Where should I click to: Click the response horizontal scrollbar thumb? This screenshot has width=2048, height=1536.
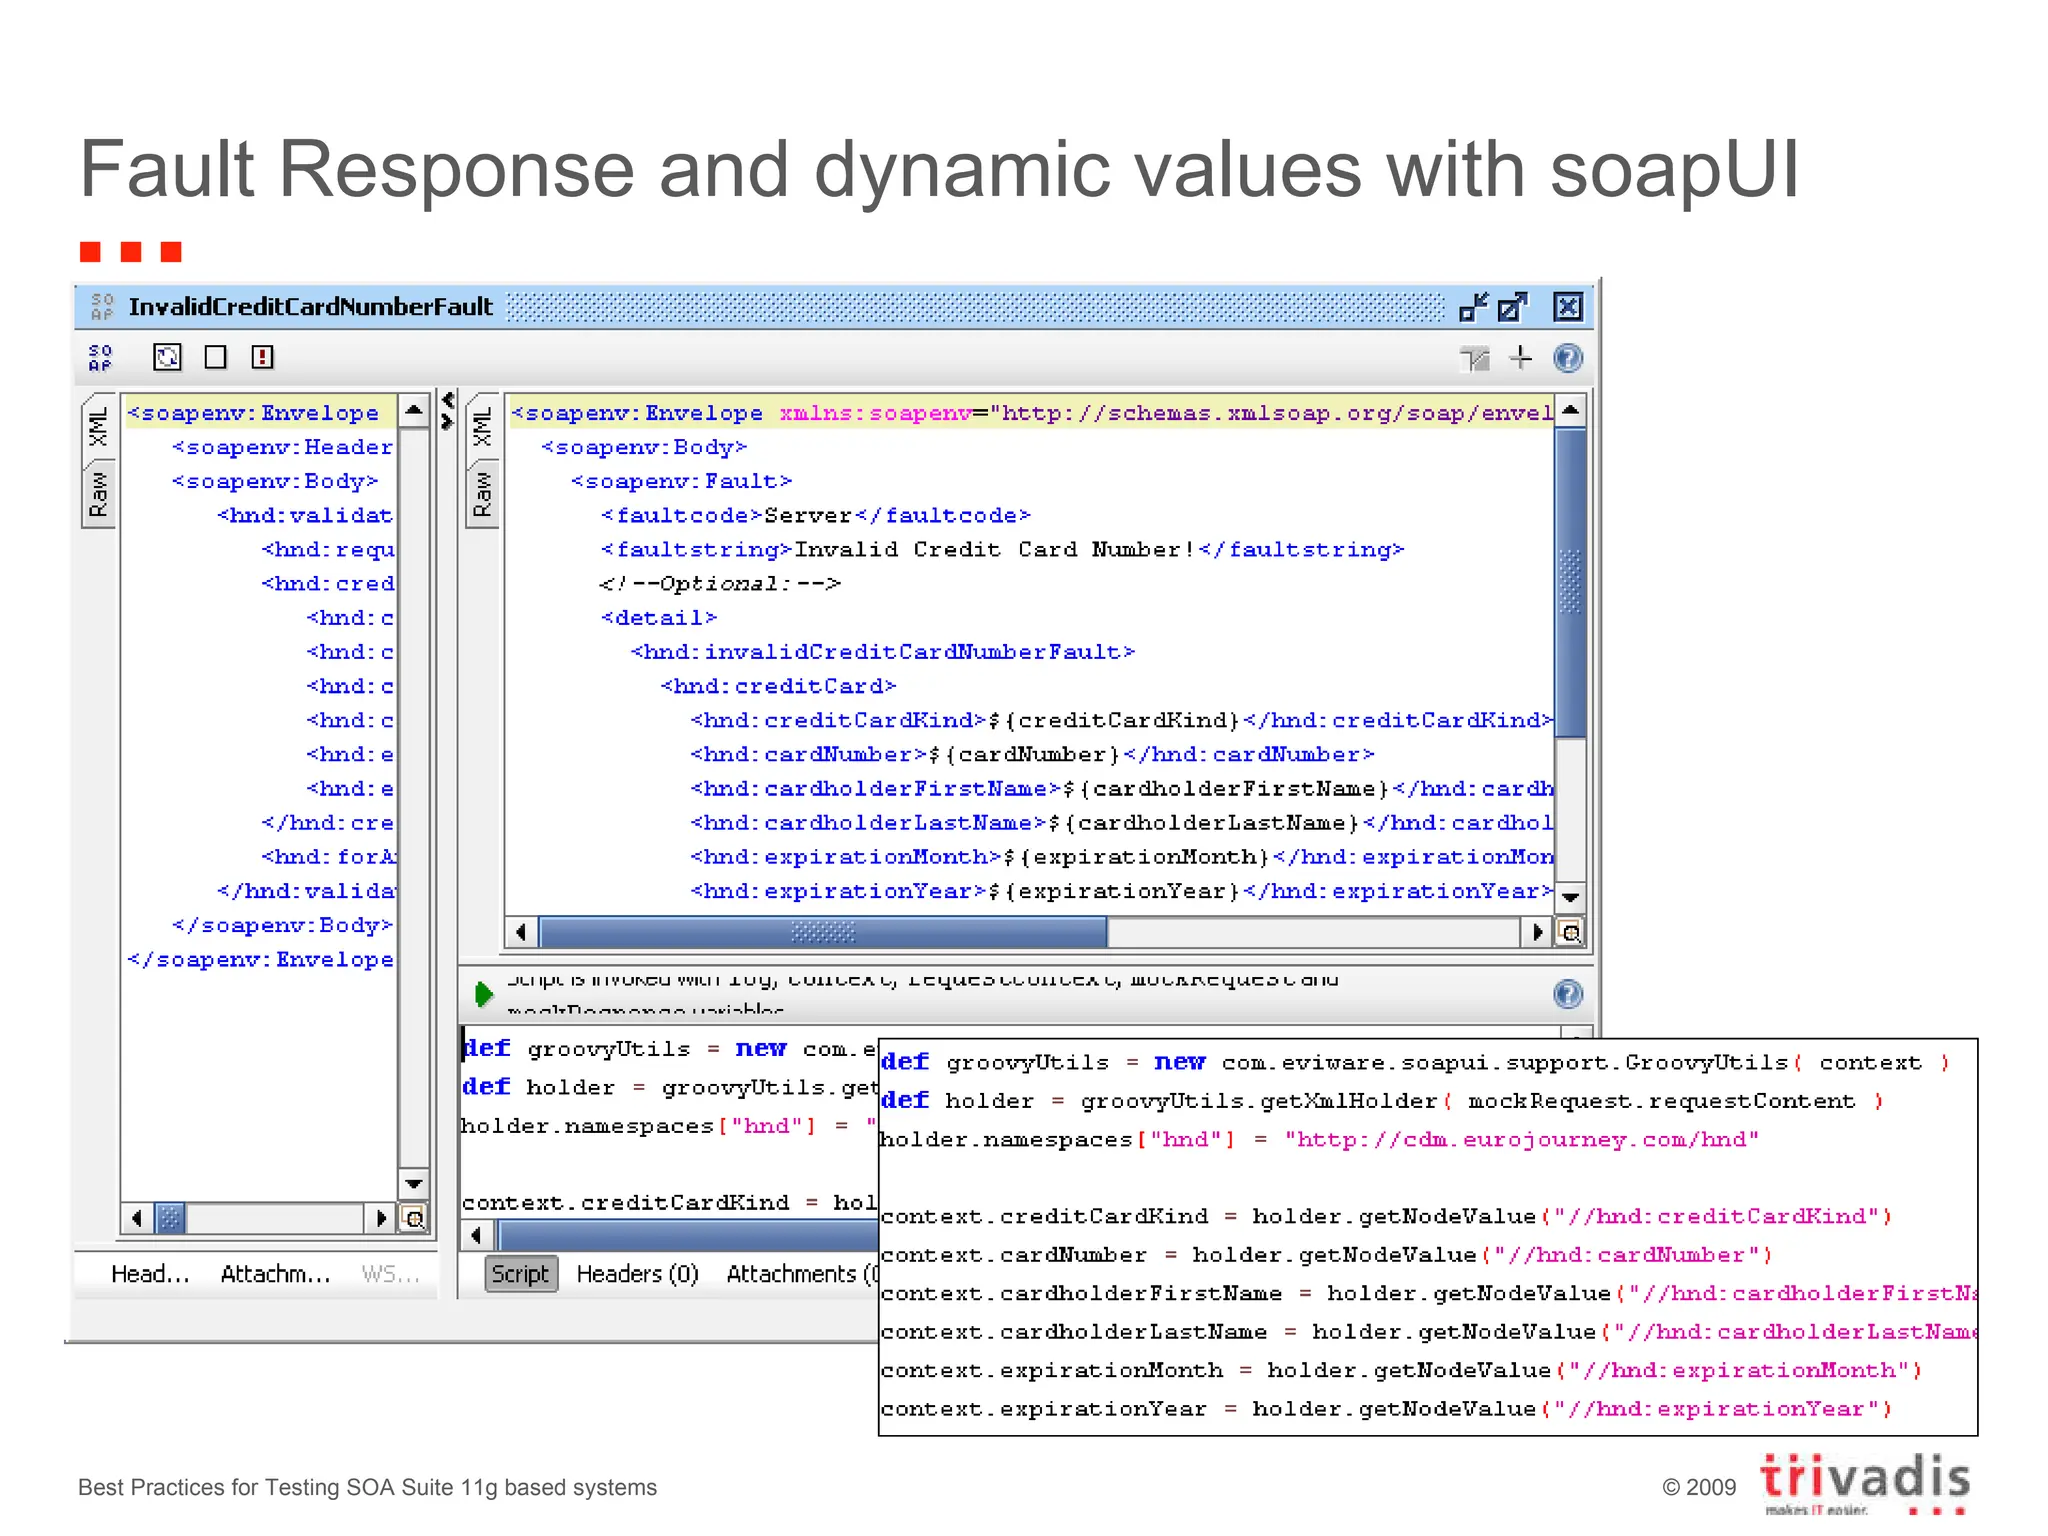click(x=823, y=933)
